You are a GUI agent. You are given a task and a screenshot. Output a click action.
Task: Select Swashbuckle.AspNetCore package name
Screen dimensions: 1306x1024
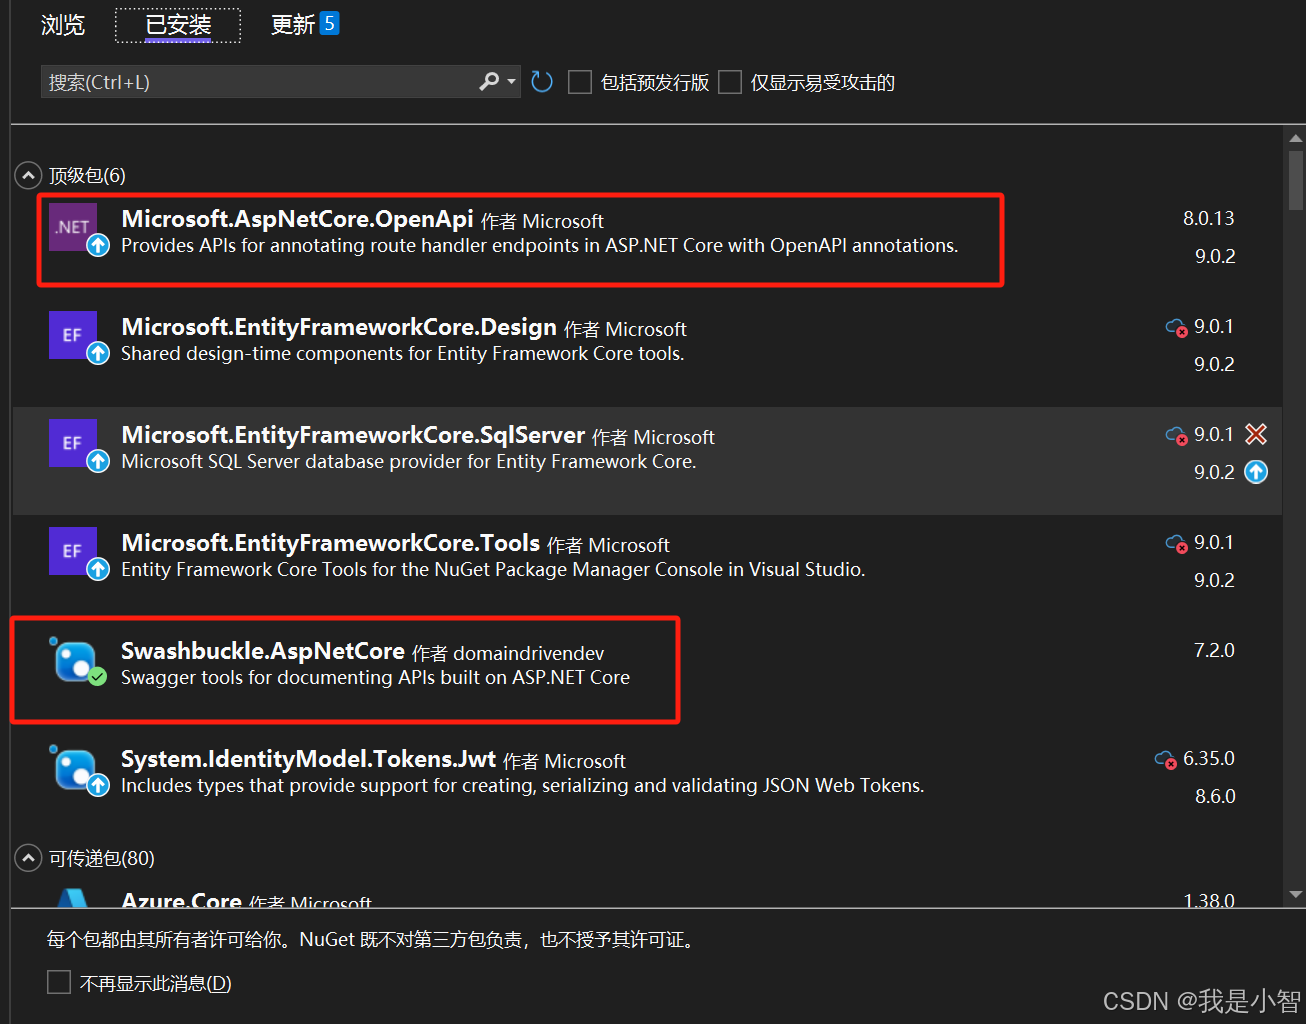tap(263, 651)
